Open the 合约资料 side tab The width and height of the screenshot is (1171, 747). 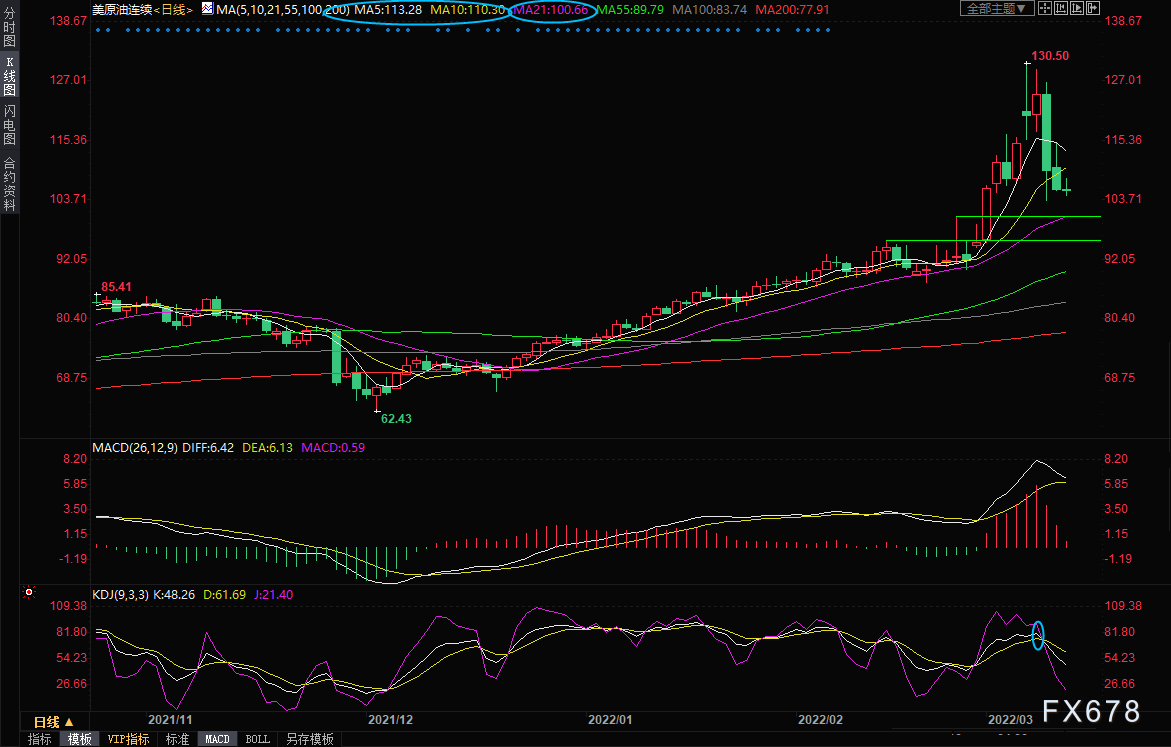(x=10, y=184)
